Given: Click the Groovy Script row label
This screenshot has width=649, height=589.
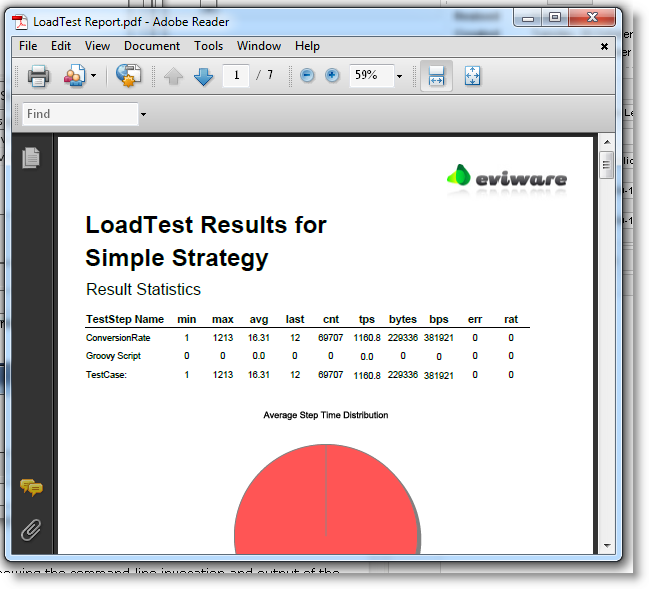Looking at the screenshot, I should coord(113,356).
